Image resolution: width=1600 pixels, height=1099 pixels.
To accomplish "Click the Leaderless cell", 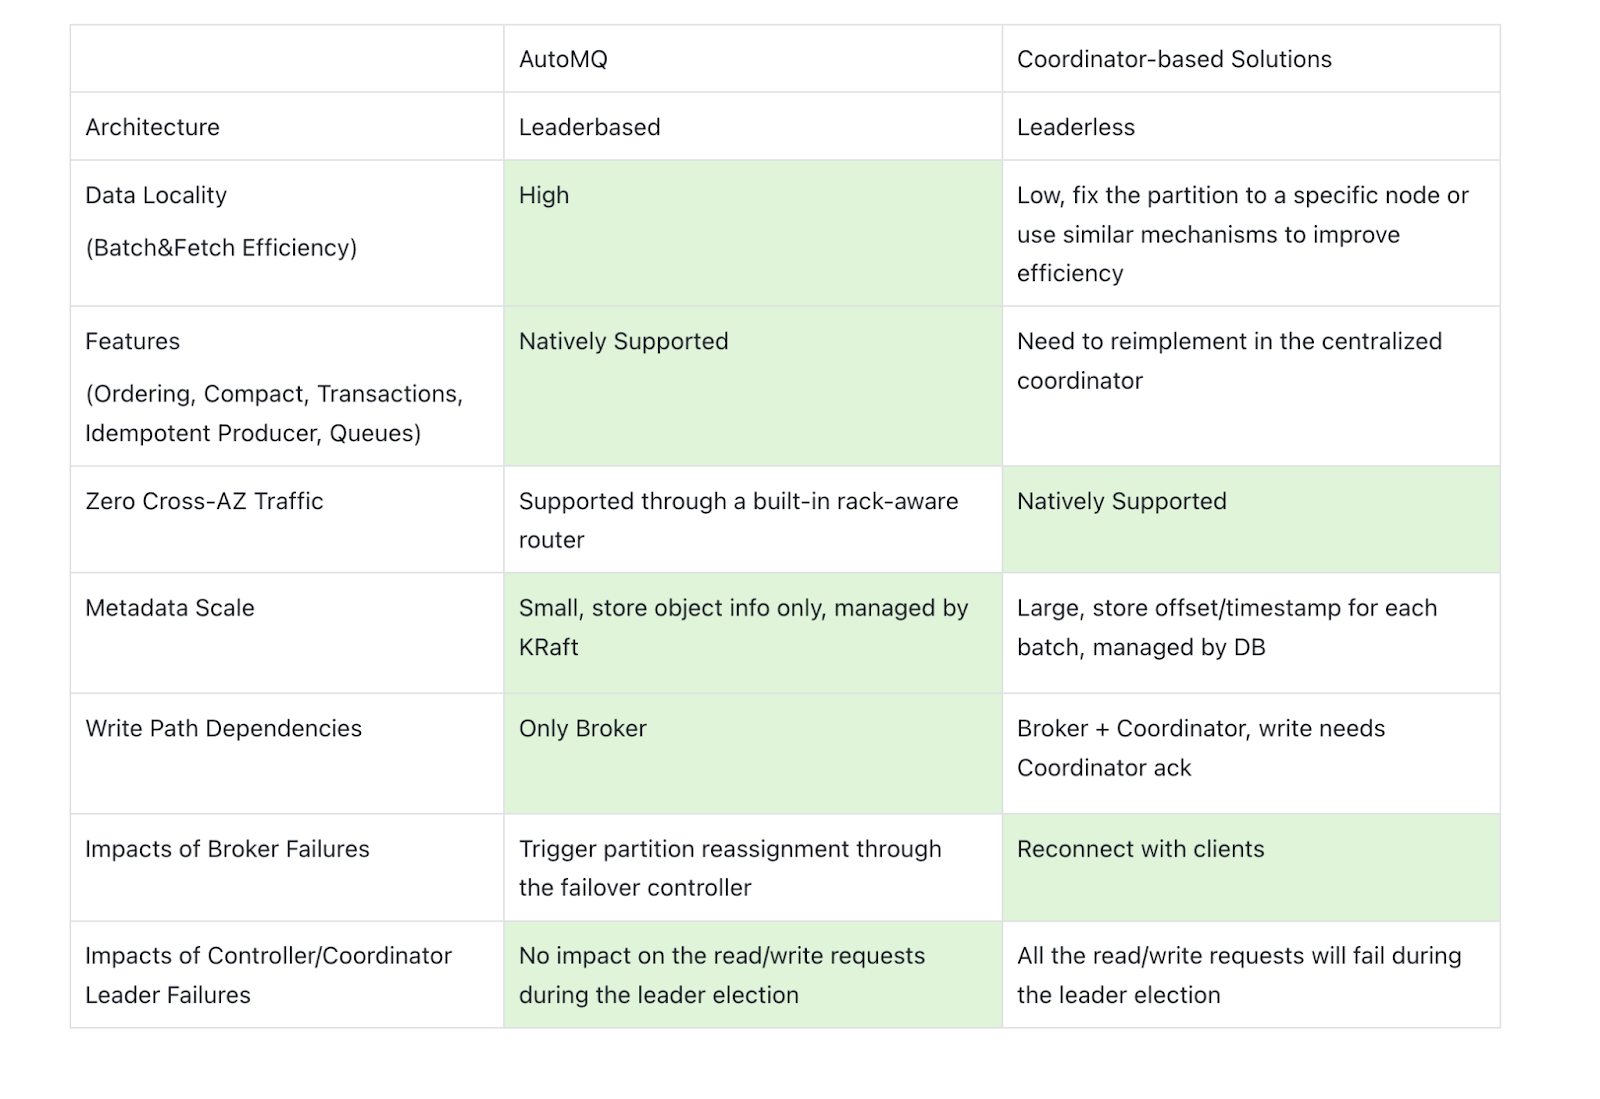I will [1076, 127].
